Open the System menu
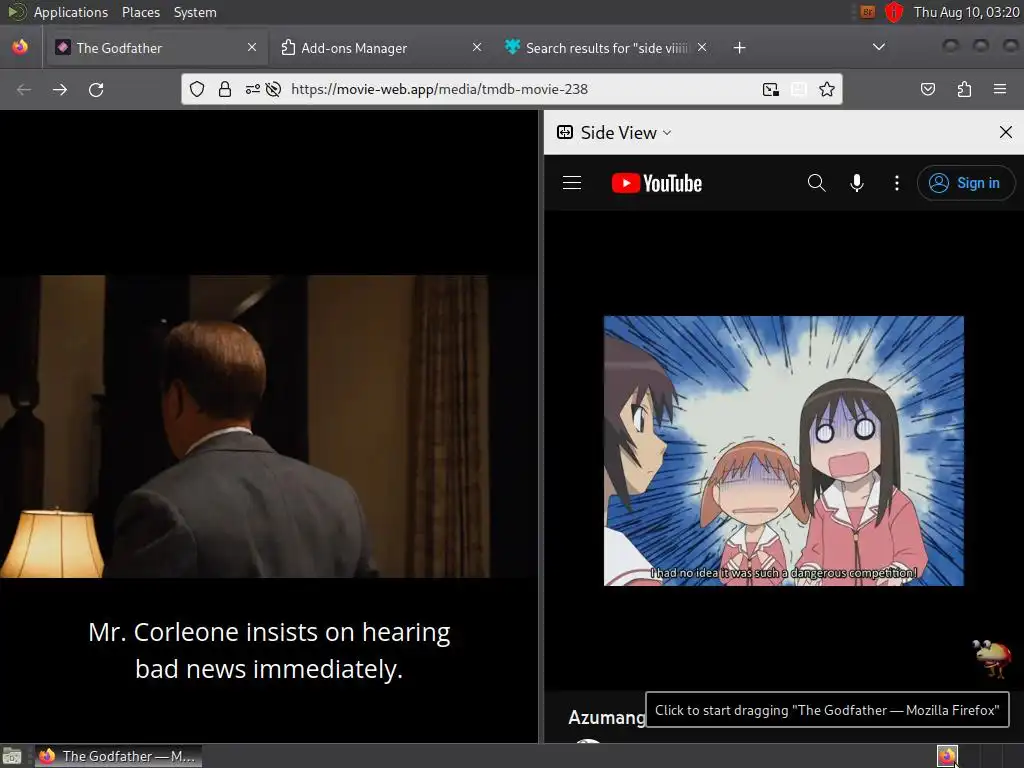 195,12
